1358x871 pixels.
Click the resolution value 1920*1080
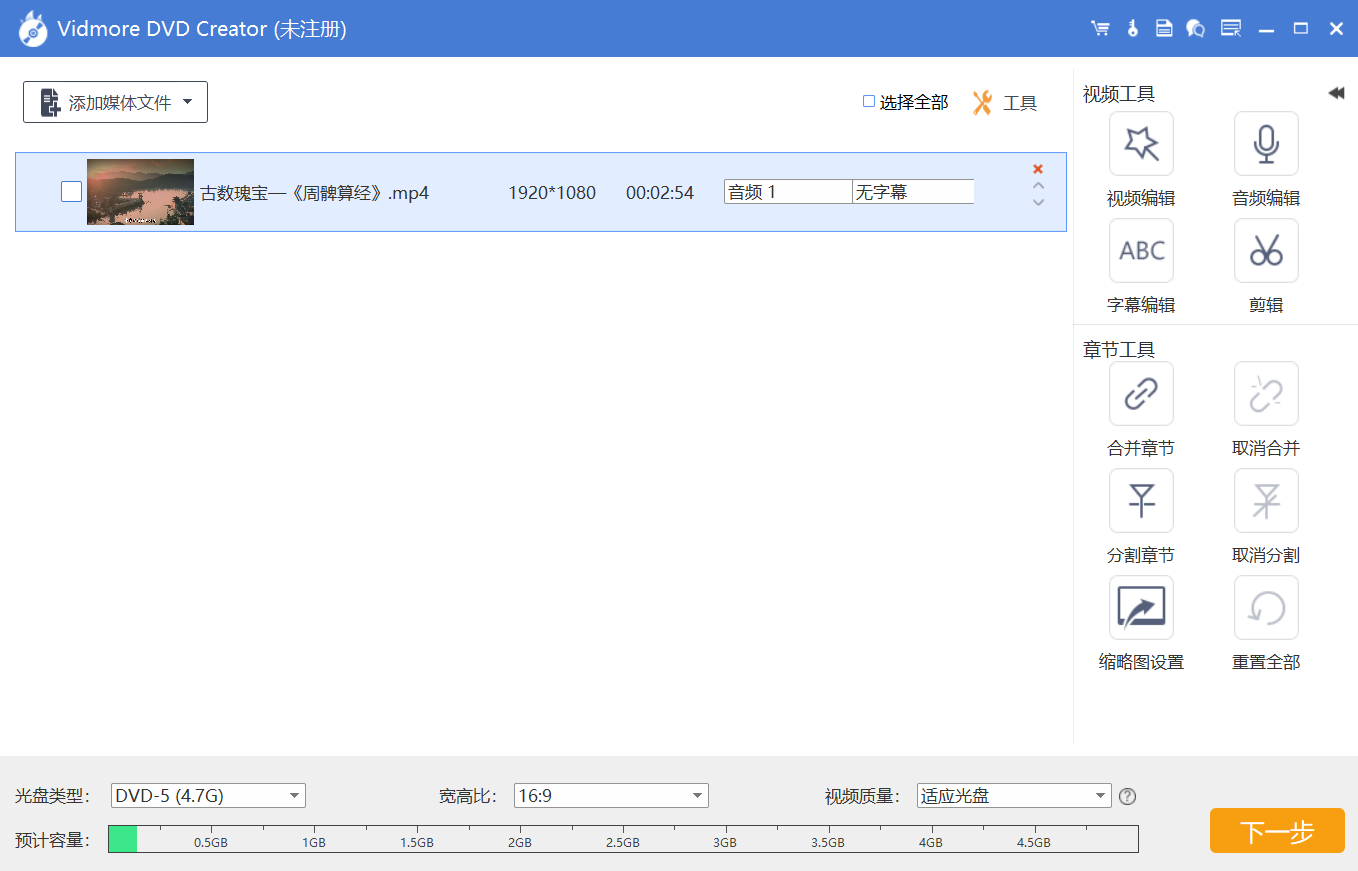552,193
